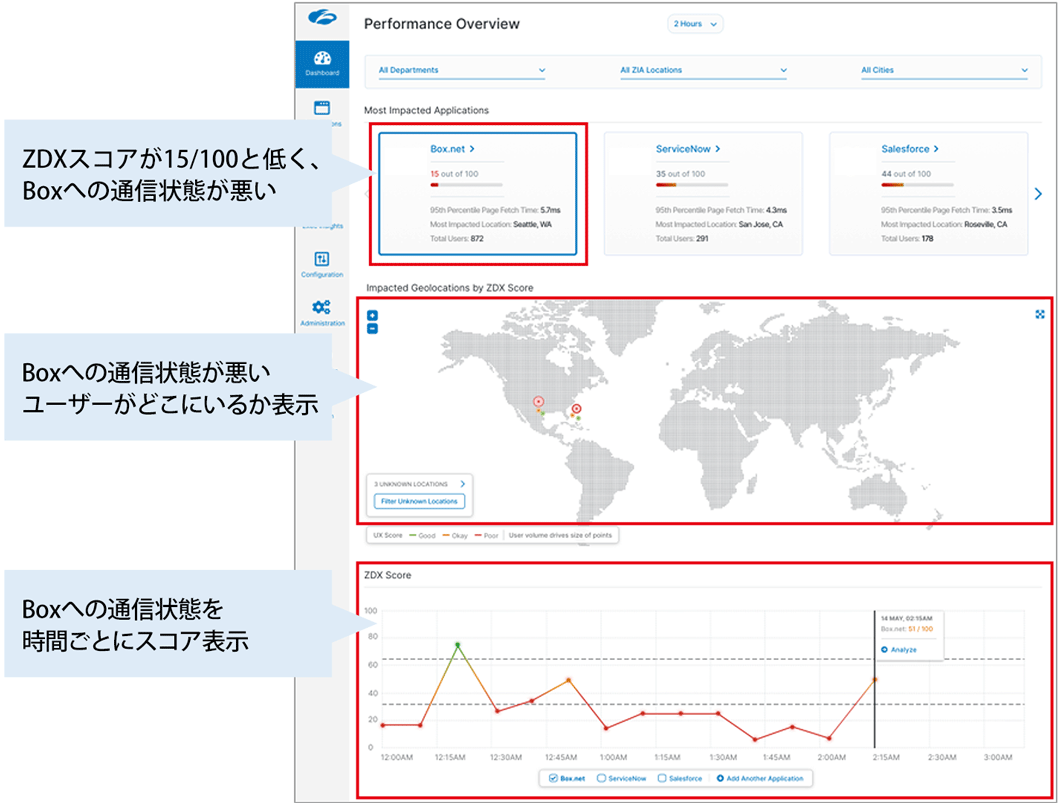
Task: Zoom out map with minus icon
Action: (x=372, y=328)
